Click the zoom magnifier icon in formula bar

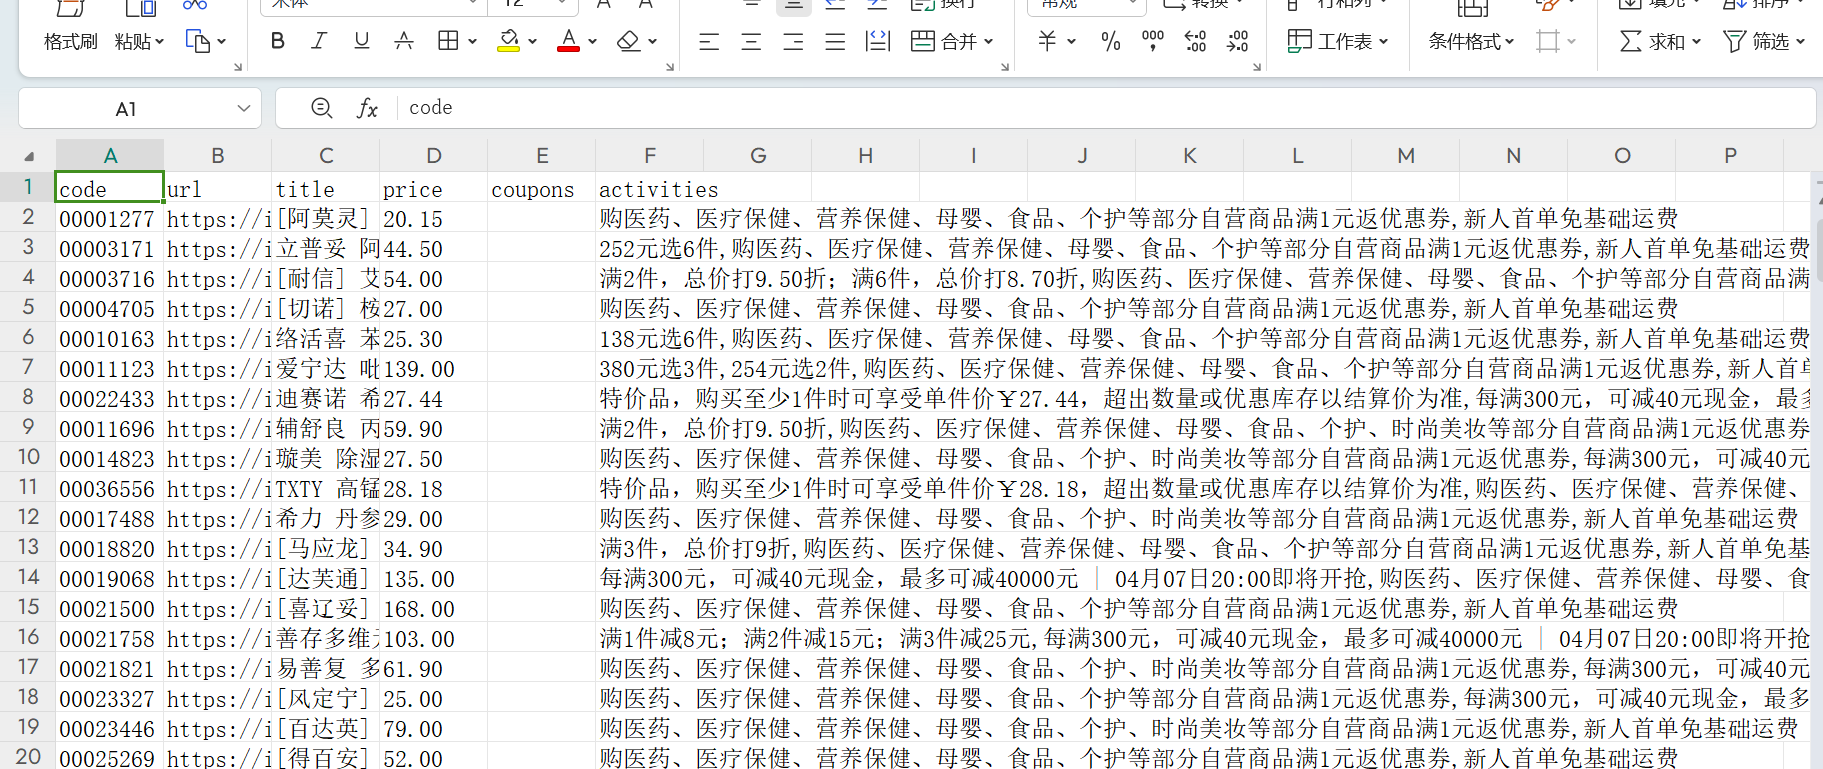point(322,108)
